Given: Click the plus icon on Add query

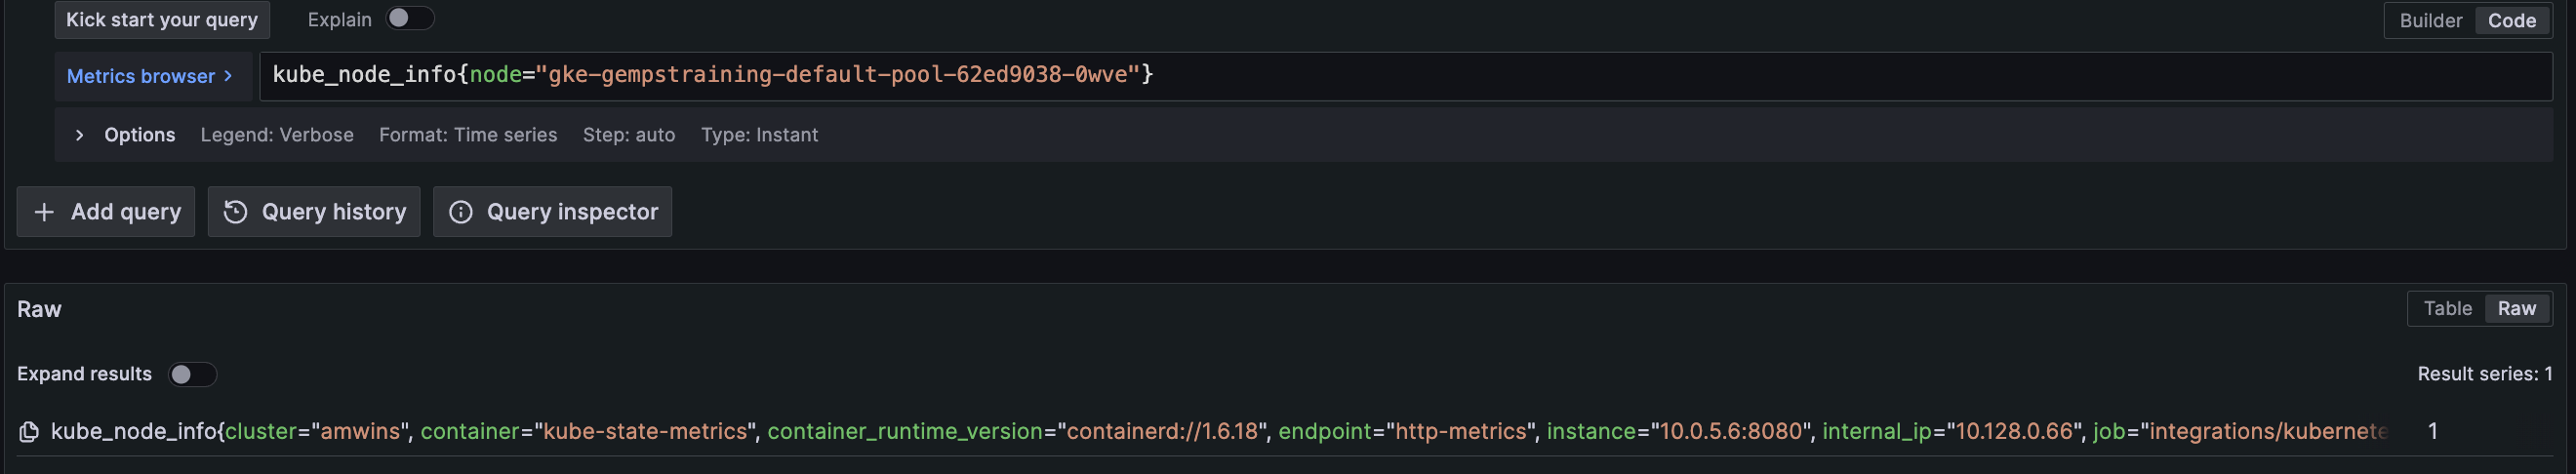Looking at the screenshot, I should pos(44,212).
